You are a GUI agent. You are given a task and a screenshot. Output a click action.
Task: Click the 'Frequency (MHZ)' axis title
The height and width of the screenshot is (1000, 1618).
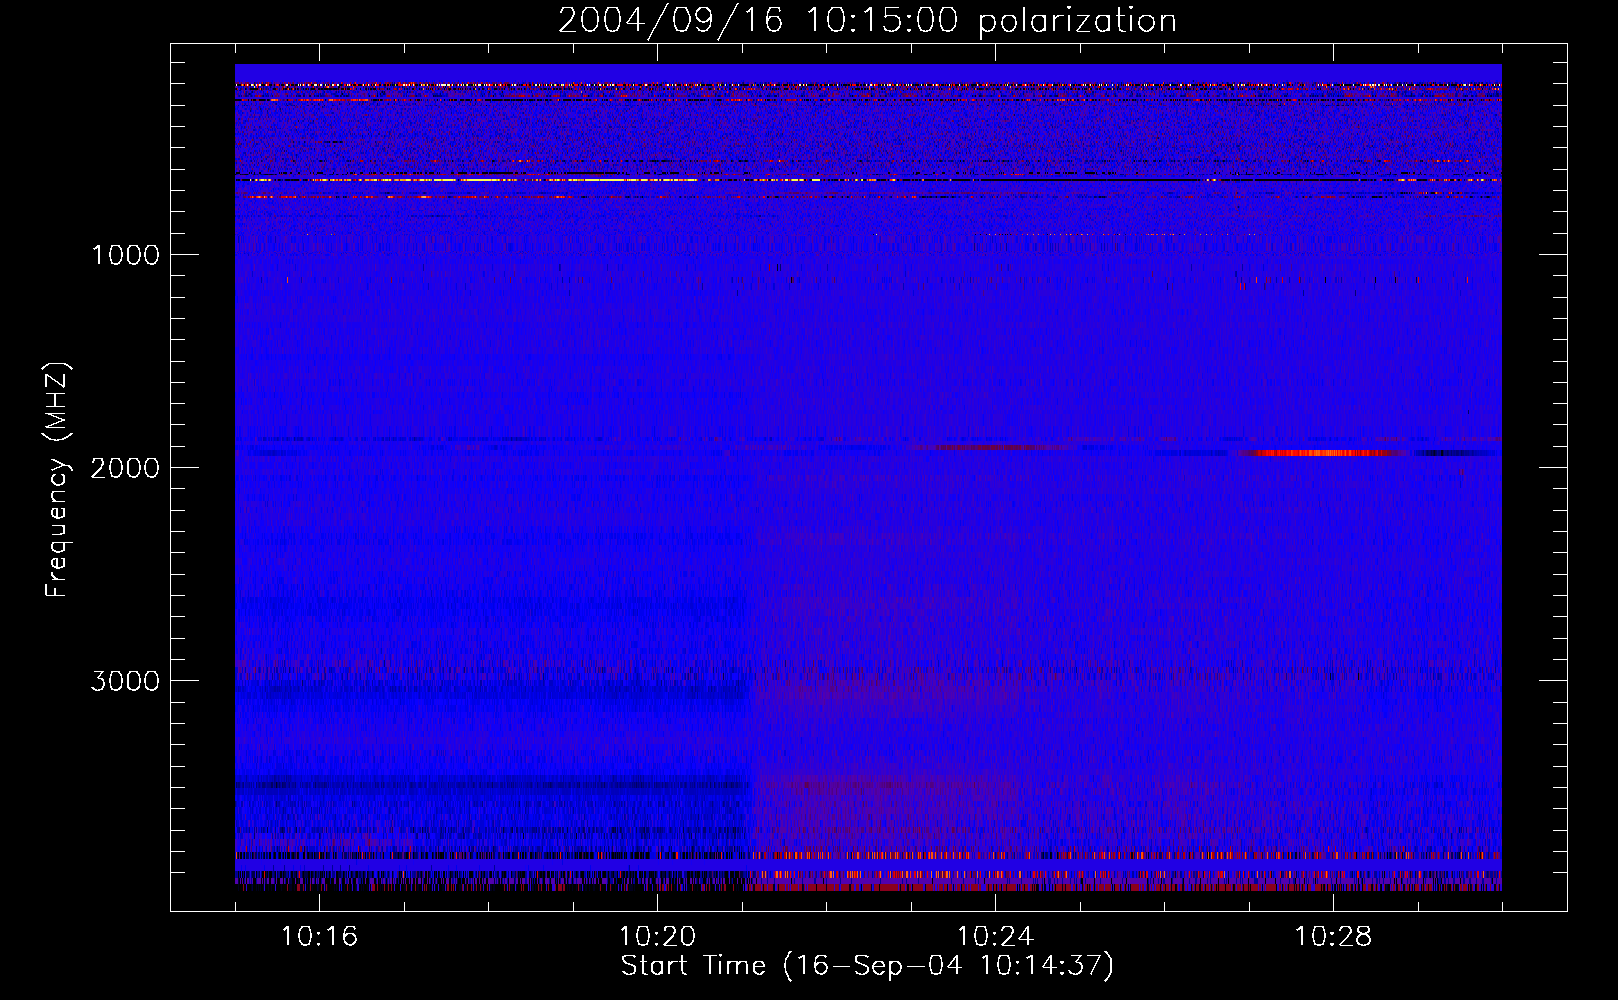pyautogui.click(x=57, y=480)
